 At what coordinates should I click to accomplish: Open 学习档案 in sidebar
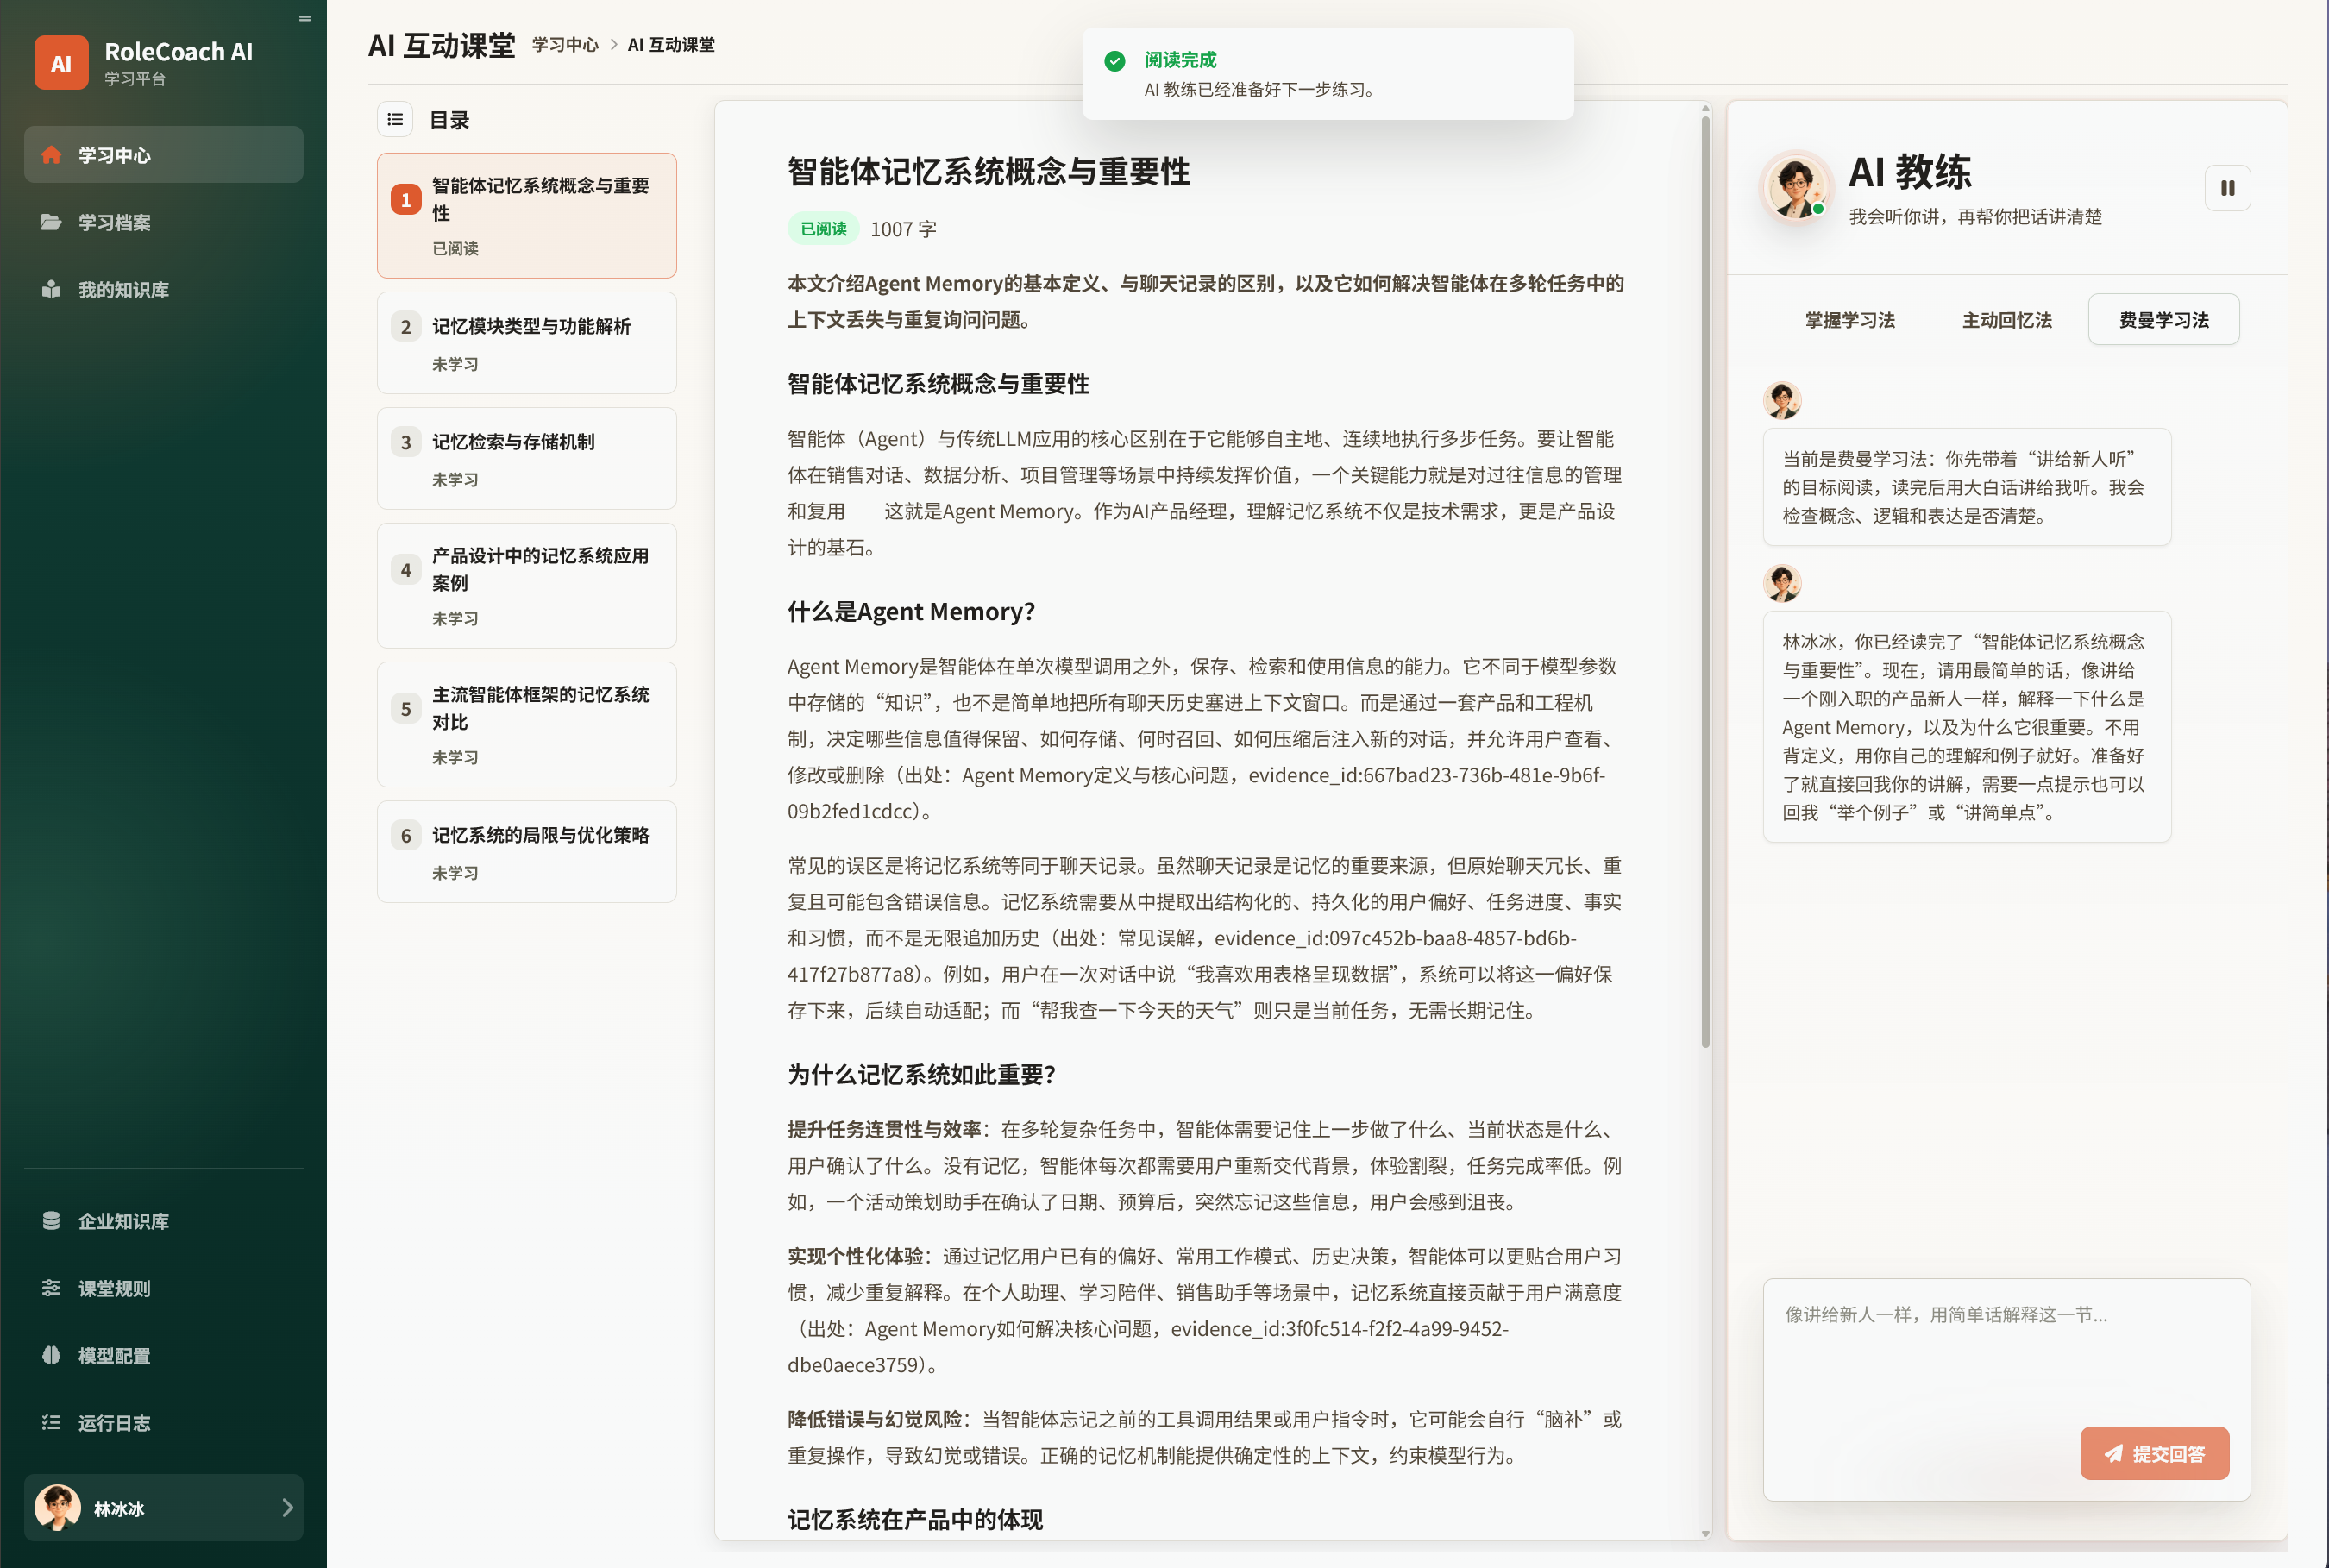coord(163,222)
